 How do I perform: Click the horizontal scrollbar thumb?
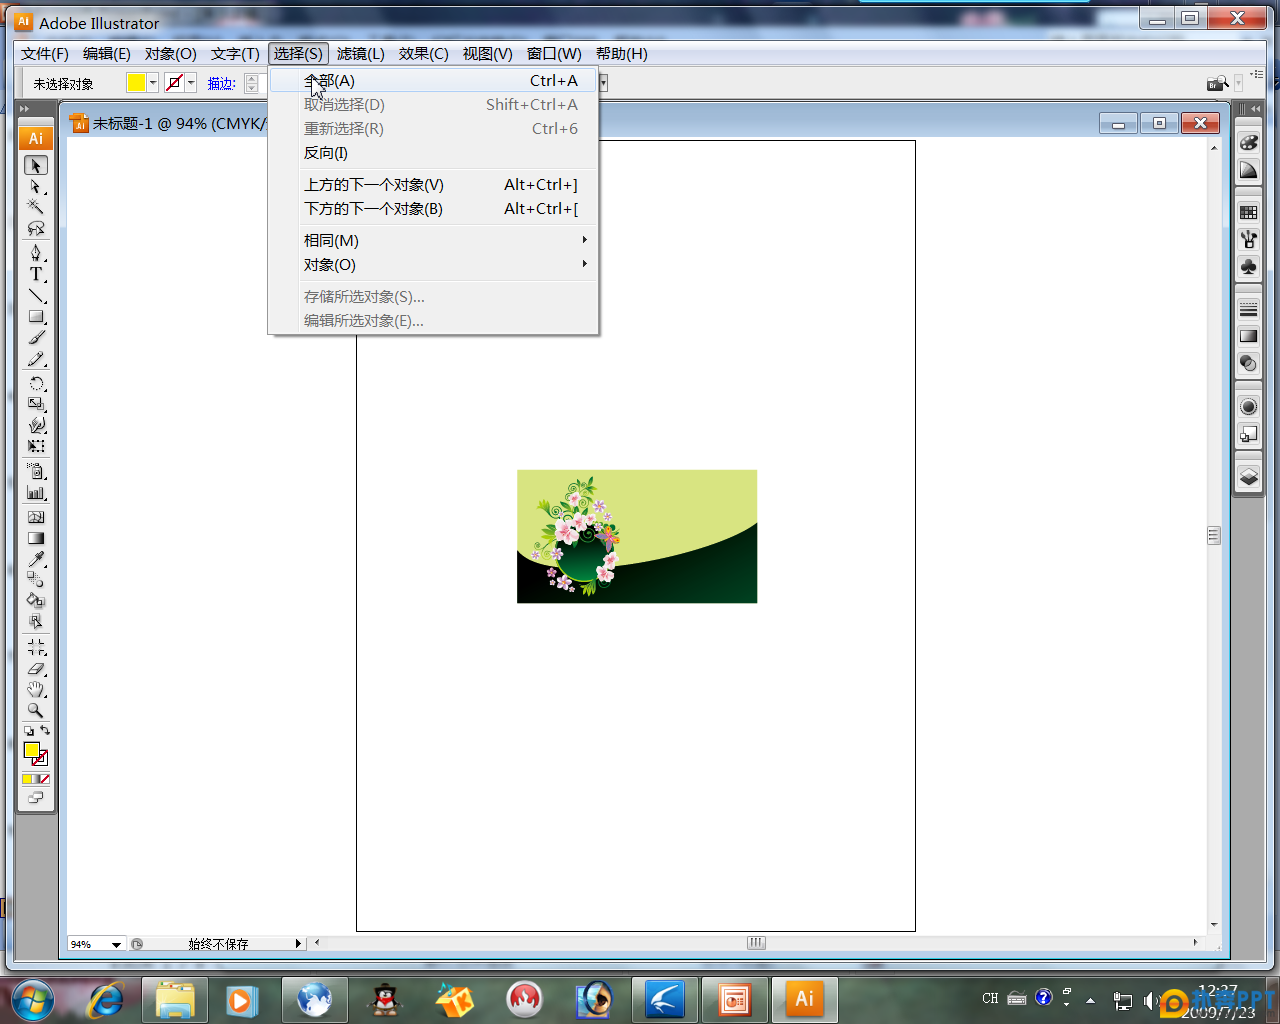point(757,943)
